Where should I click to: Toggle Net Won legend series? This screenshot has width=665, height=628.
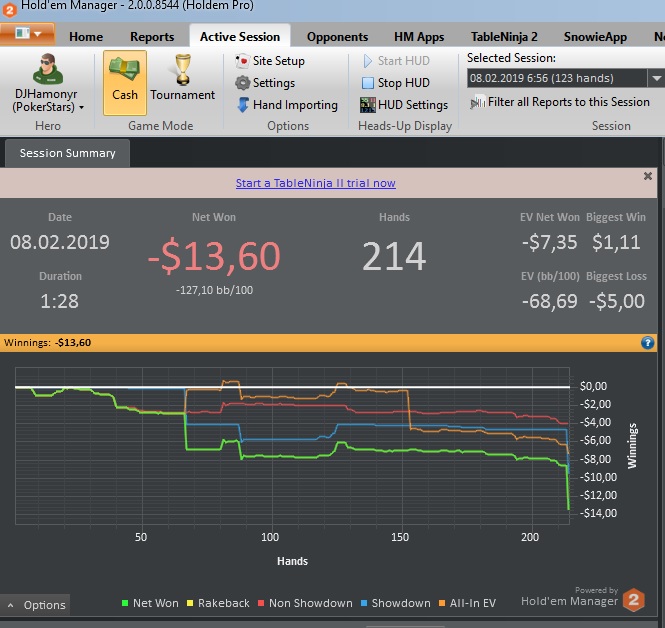[150, 603]
